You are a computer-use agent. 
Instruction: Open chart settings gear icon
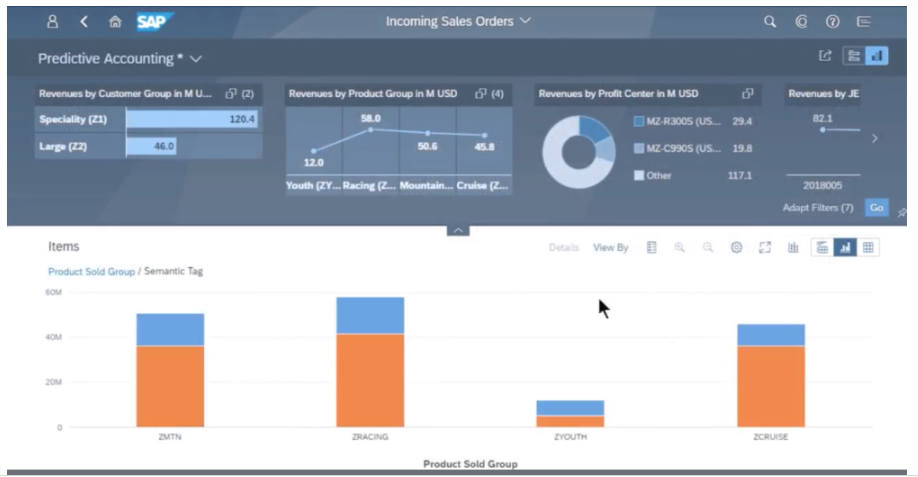tap(736, 247)
